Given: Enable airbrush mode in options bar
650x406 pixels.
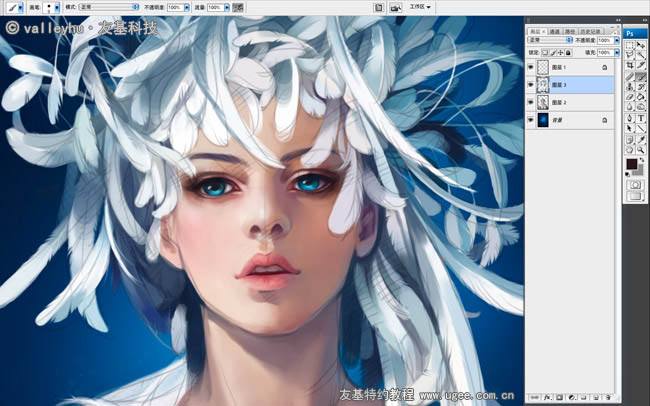Looking at the screenshot, I should coord(238,7).
